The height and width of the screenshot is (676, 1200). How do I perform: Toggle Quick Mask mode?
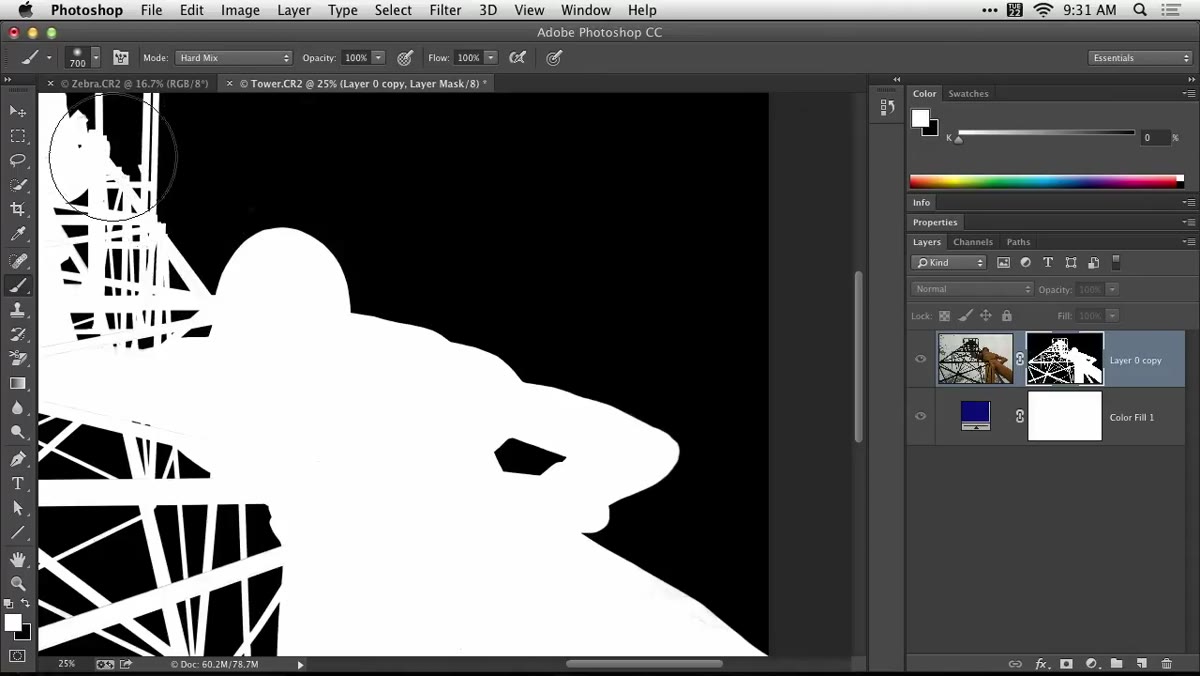[18, 656]
